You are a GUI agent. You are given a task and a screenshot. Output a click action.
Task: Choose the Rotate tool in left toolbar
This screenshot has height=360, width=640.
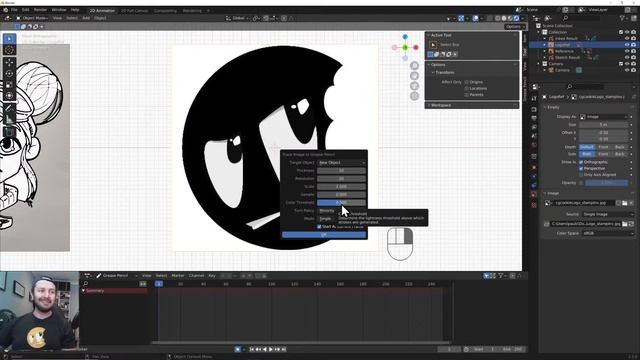tap(9, 73)
